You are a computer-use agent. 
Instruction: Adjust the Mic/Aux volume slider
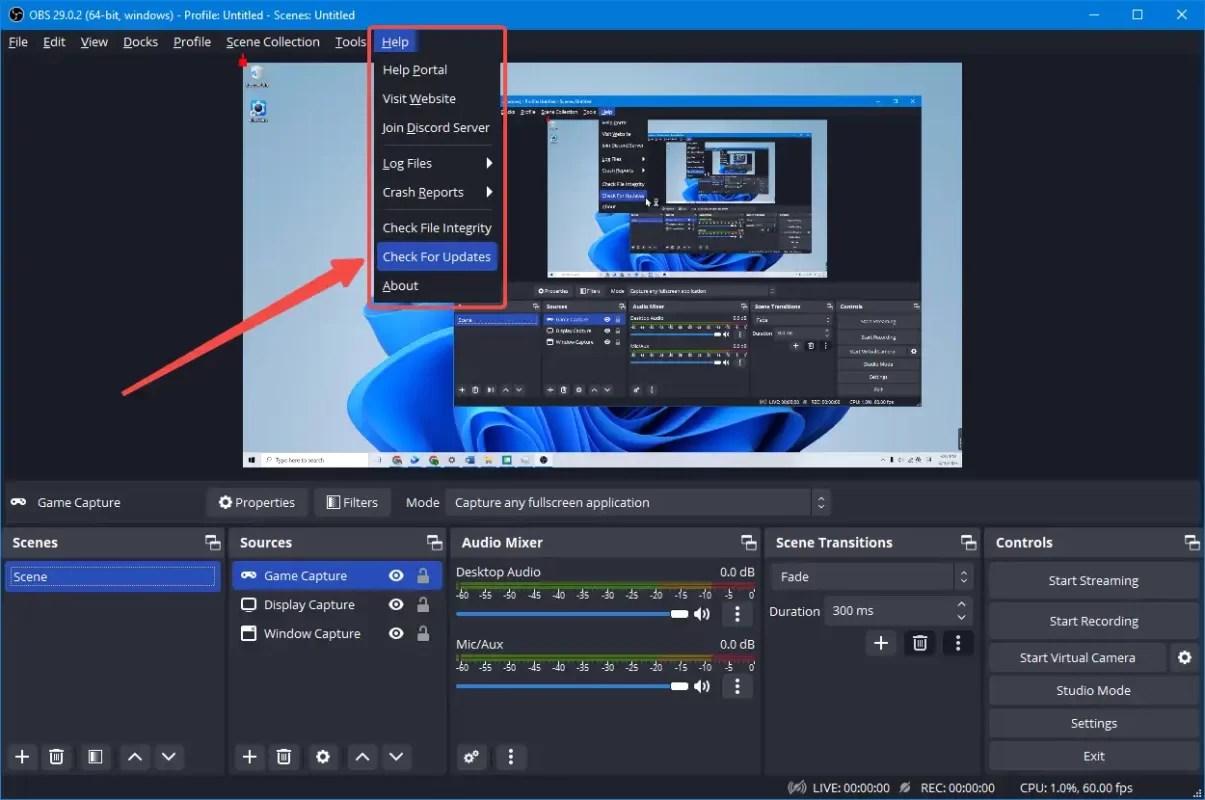click(x=680, y=686)
